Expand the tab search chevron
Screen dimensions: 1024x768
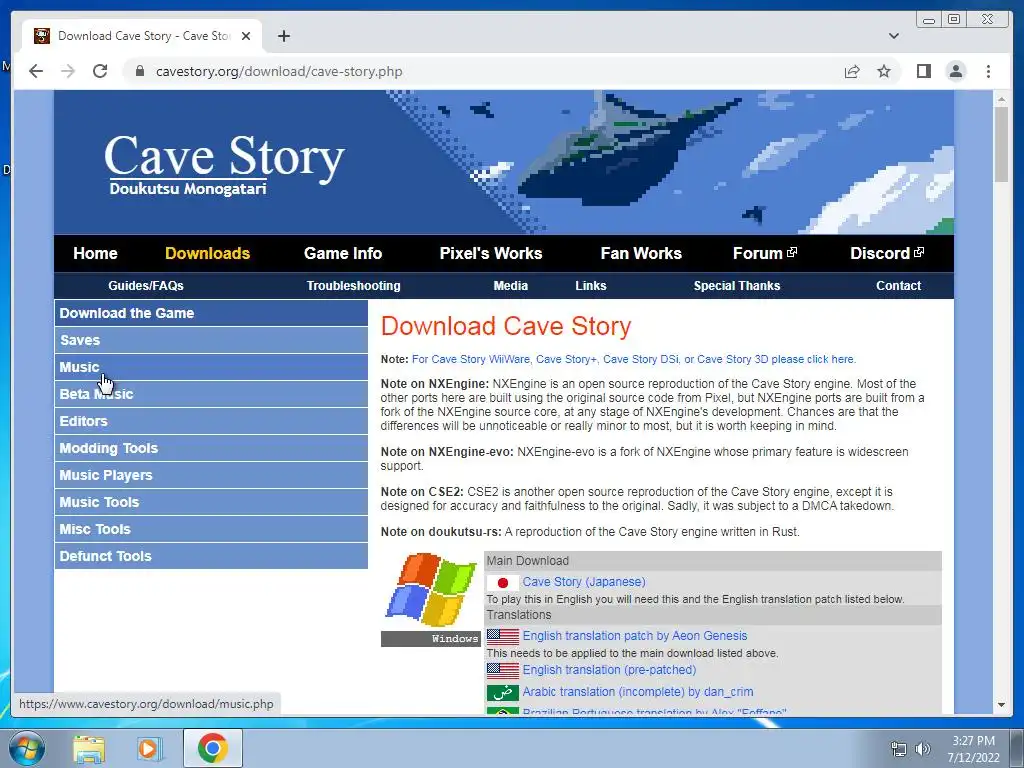[x=894, y=36]
